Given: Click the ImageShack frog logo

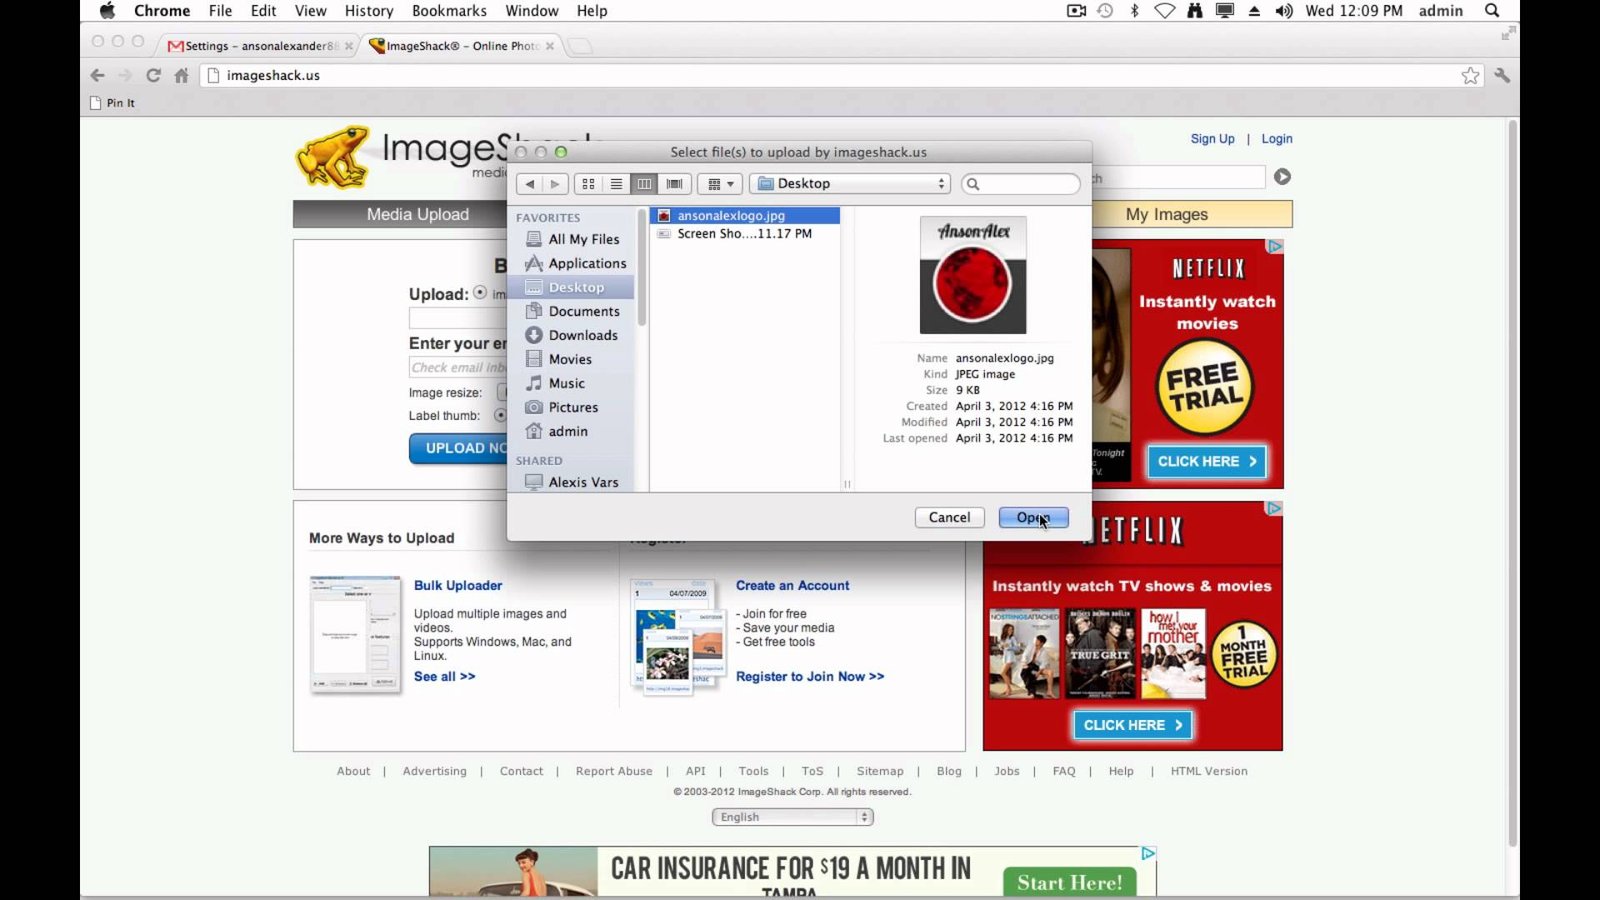Looking at the screenshot, I should click(x=333, y=157).
